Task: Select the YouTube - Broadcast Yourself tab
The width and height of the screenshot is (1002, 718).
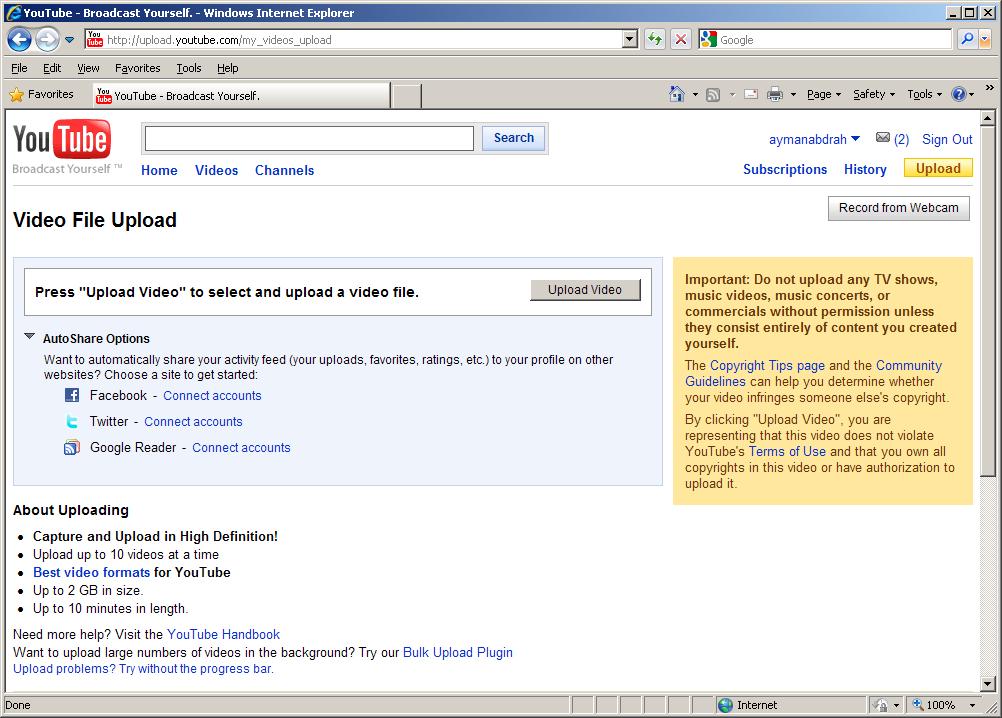Action: 241,96
